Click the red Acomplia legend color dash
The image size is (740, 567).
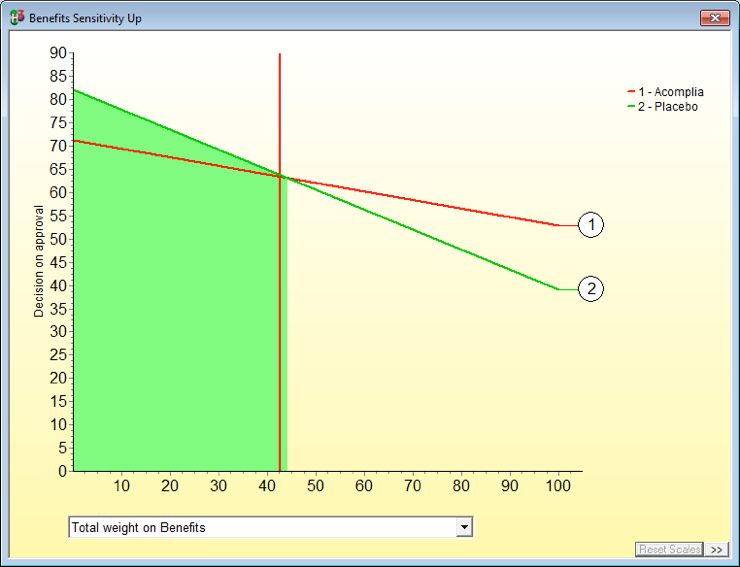631,92
